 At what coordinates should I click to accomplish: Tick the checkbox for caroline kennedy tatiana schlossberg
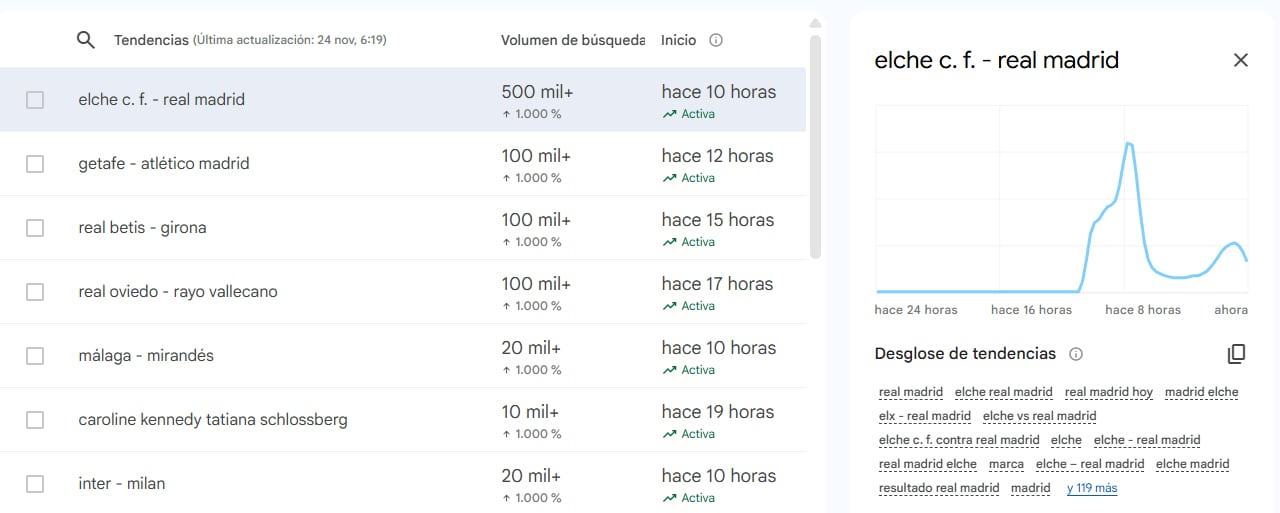point(35,420)
